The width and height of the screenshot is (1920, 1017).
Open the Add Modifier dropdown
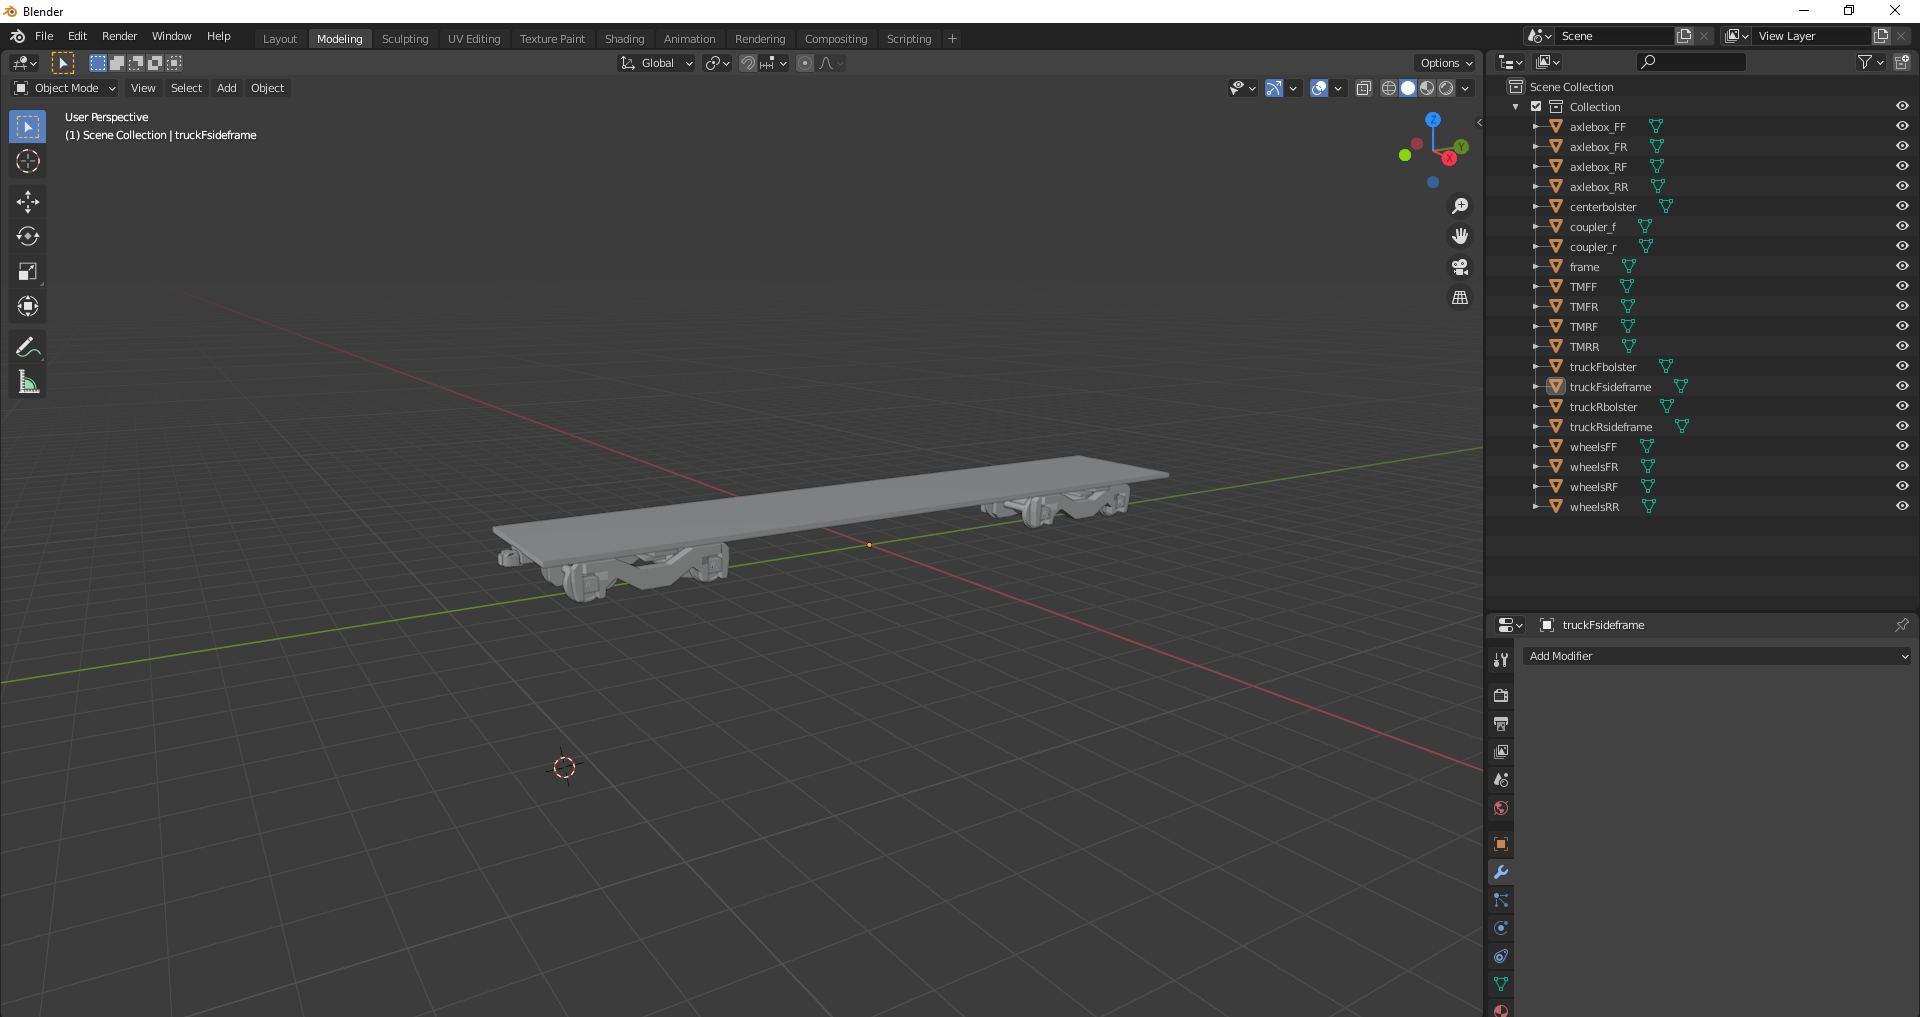[x=1717, y=656]
